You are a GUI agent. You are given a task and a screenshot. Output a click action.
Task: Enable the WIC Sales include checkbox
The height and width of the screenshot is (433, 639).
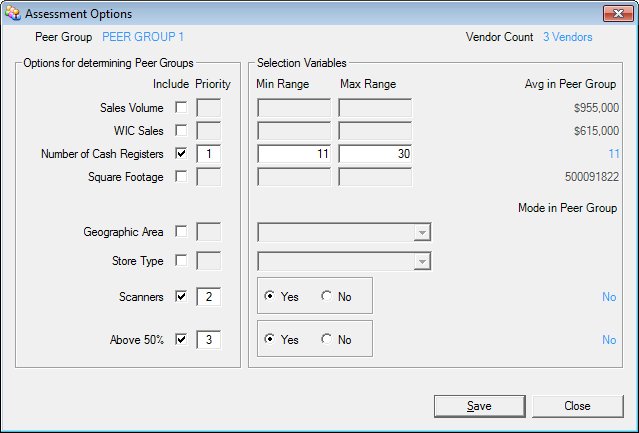[x=181, y=130]
